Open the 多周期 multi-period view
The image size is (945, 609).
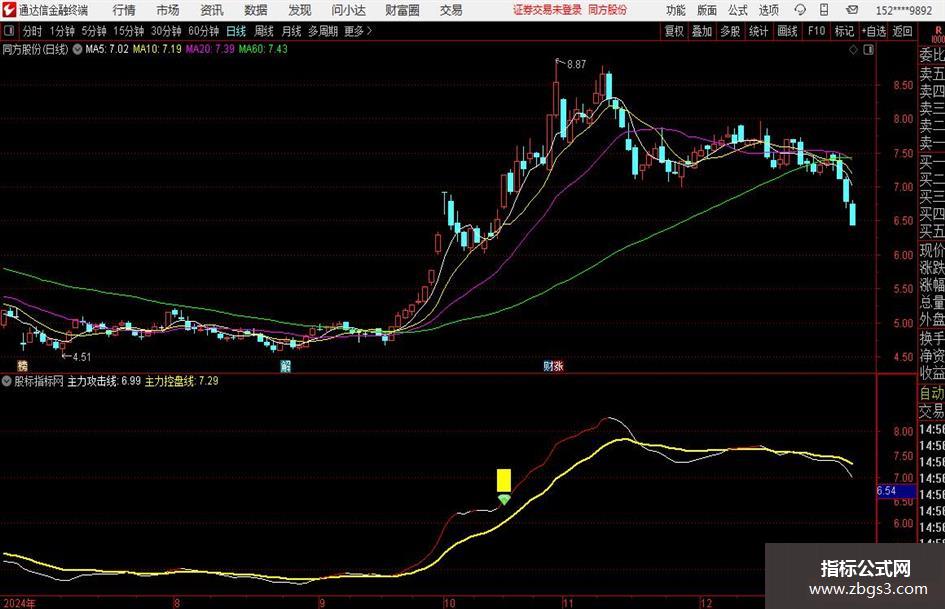pos(323,31)
